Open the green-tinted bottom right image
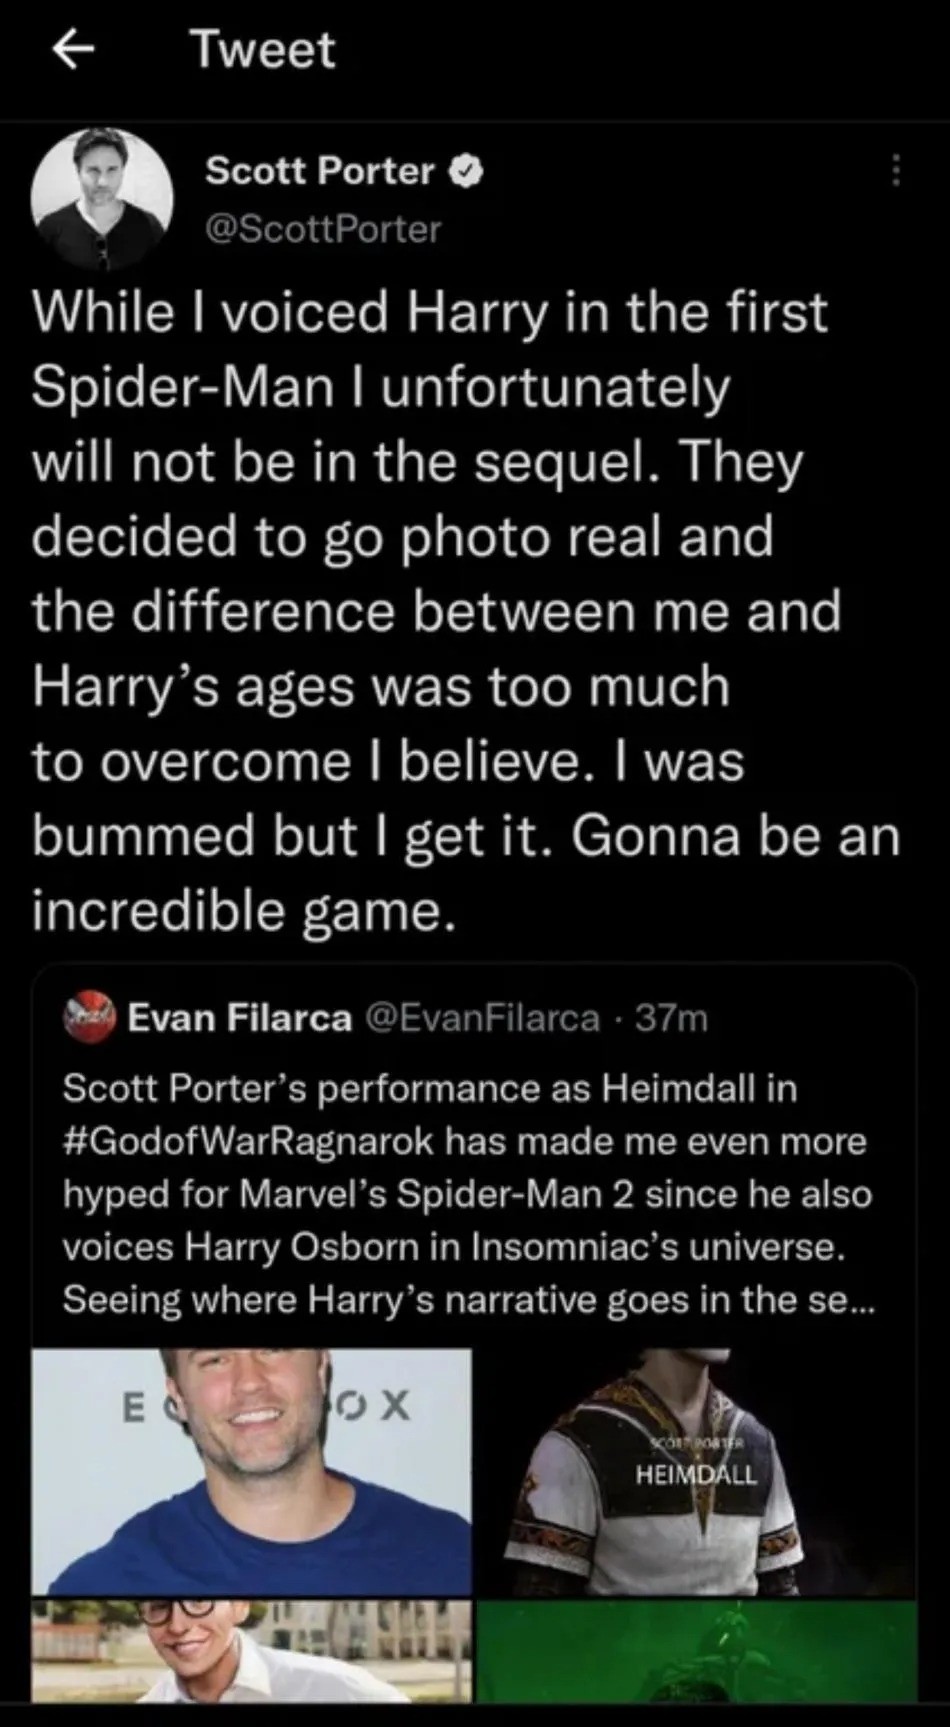 696,1650
